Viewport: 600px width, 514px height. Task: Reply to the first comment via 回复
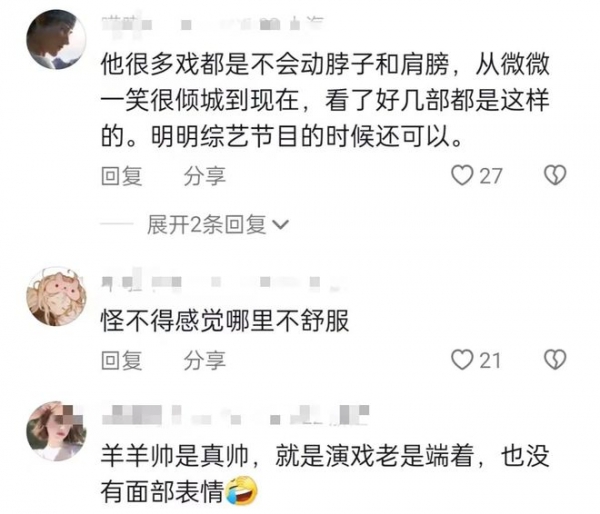[122, 176]
